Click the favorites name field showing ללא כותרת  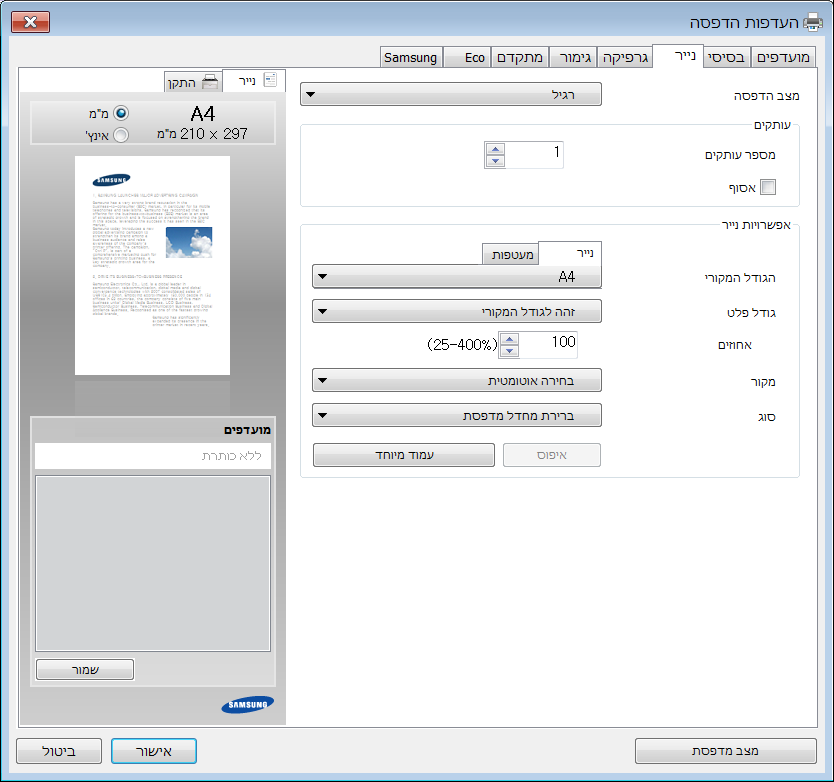153,456
